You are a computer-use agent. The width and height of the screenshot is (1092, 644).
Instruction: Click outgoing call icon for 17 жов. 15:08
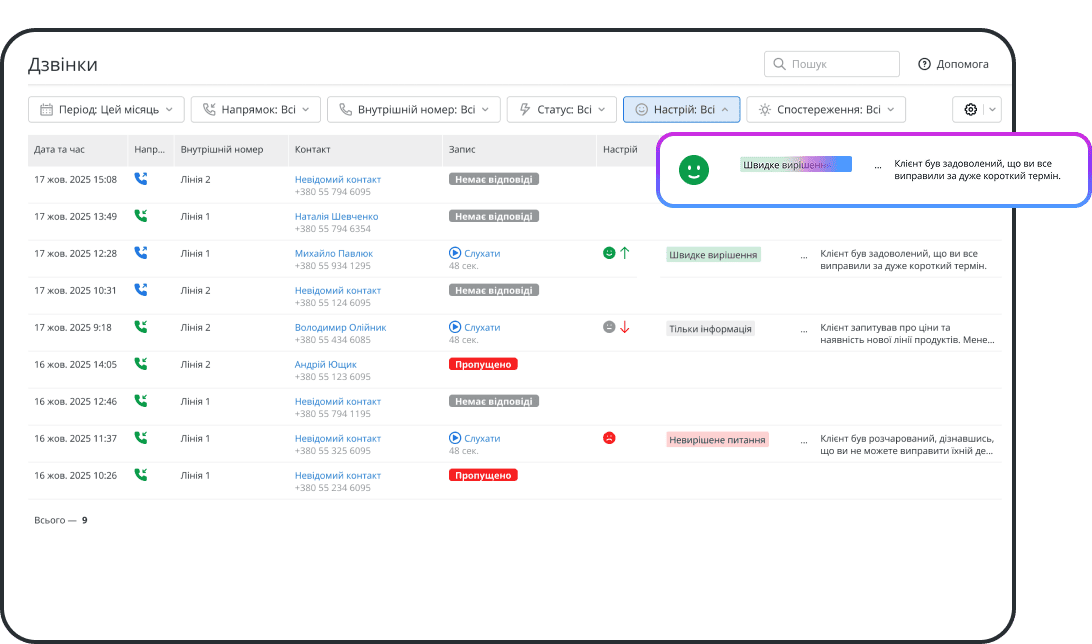141,179
